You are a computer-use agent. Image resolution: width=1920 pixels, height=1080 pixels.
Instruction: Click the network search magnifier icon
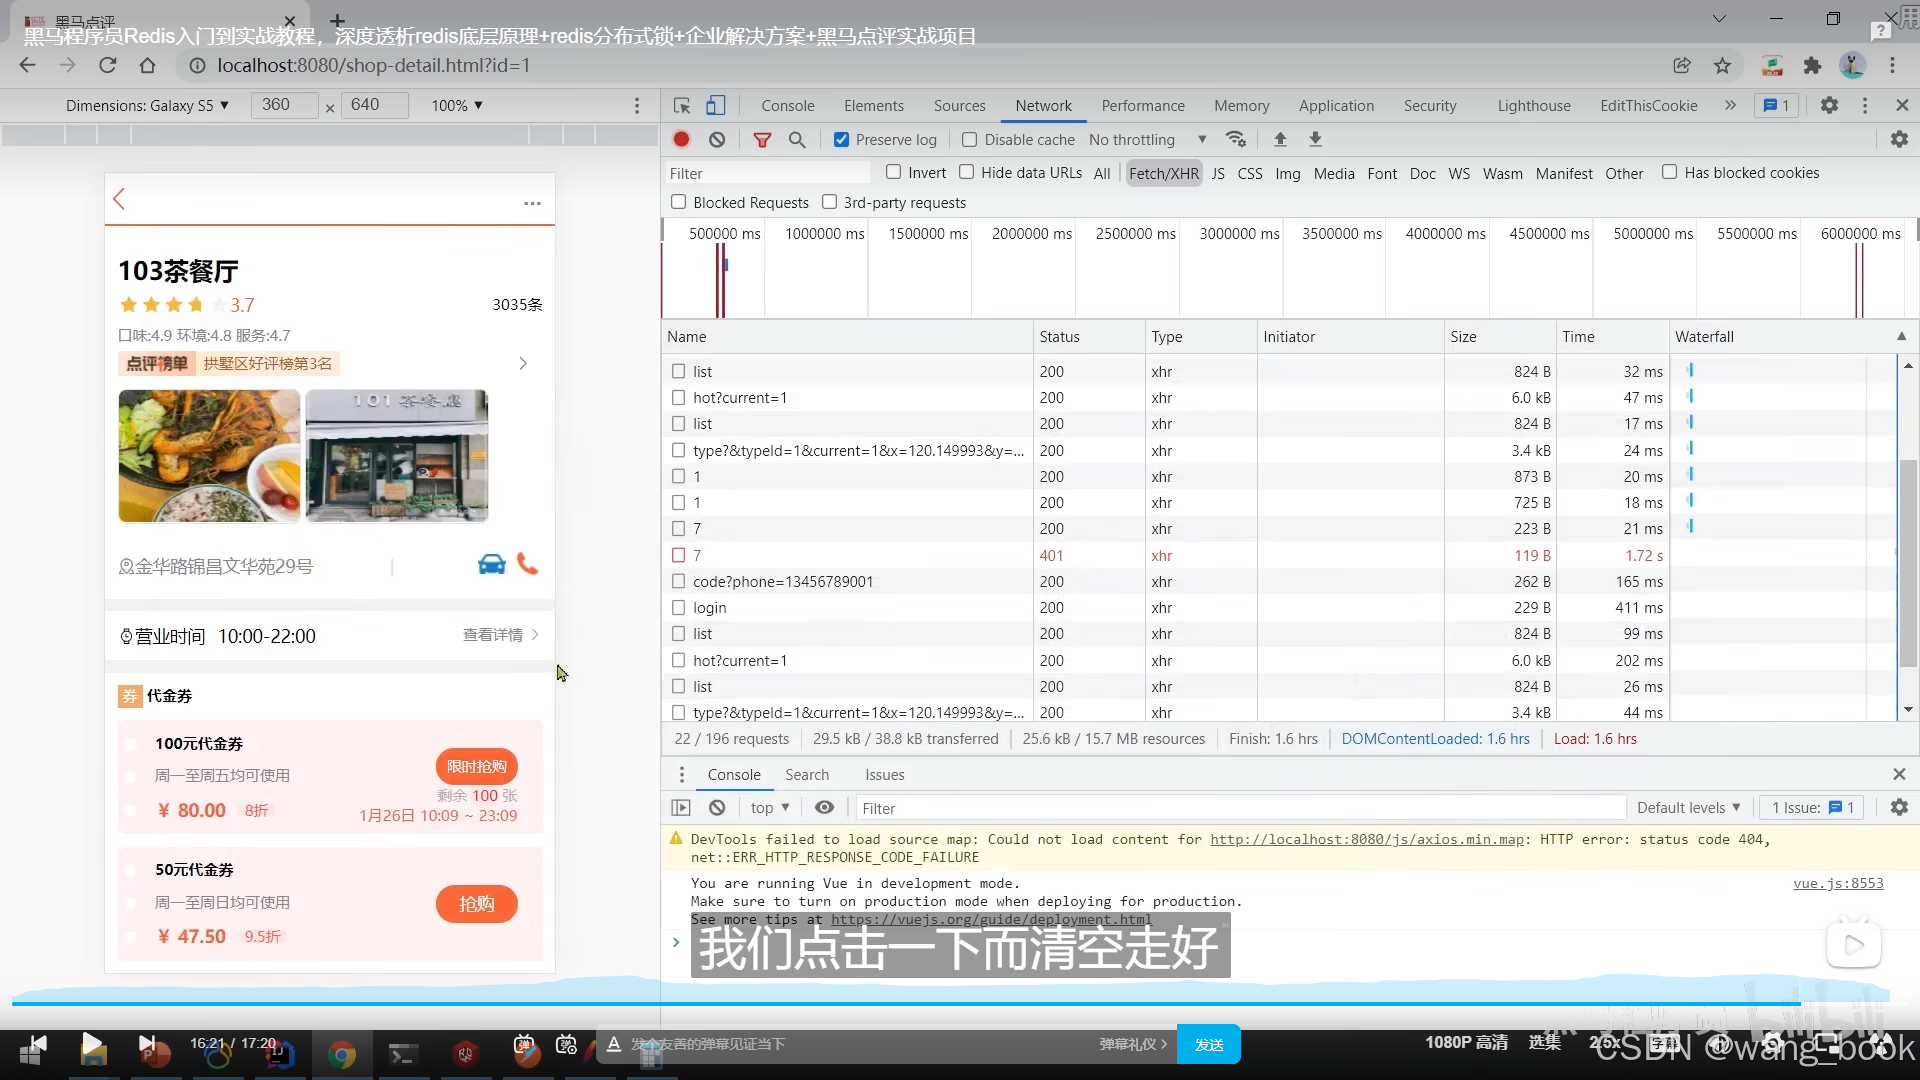coord(797,139)
